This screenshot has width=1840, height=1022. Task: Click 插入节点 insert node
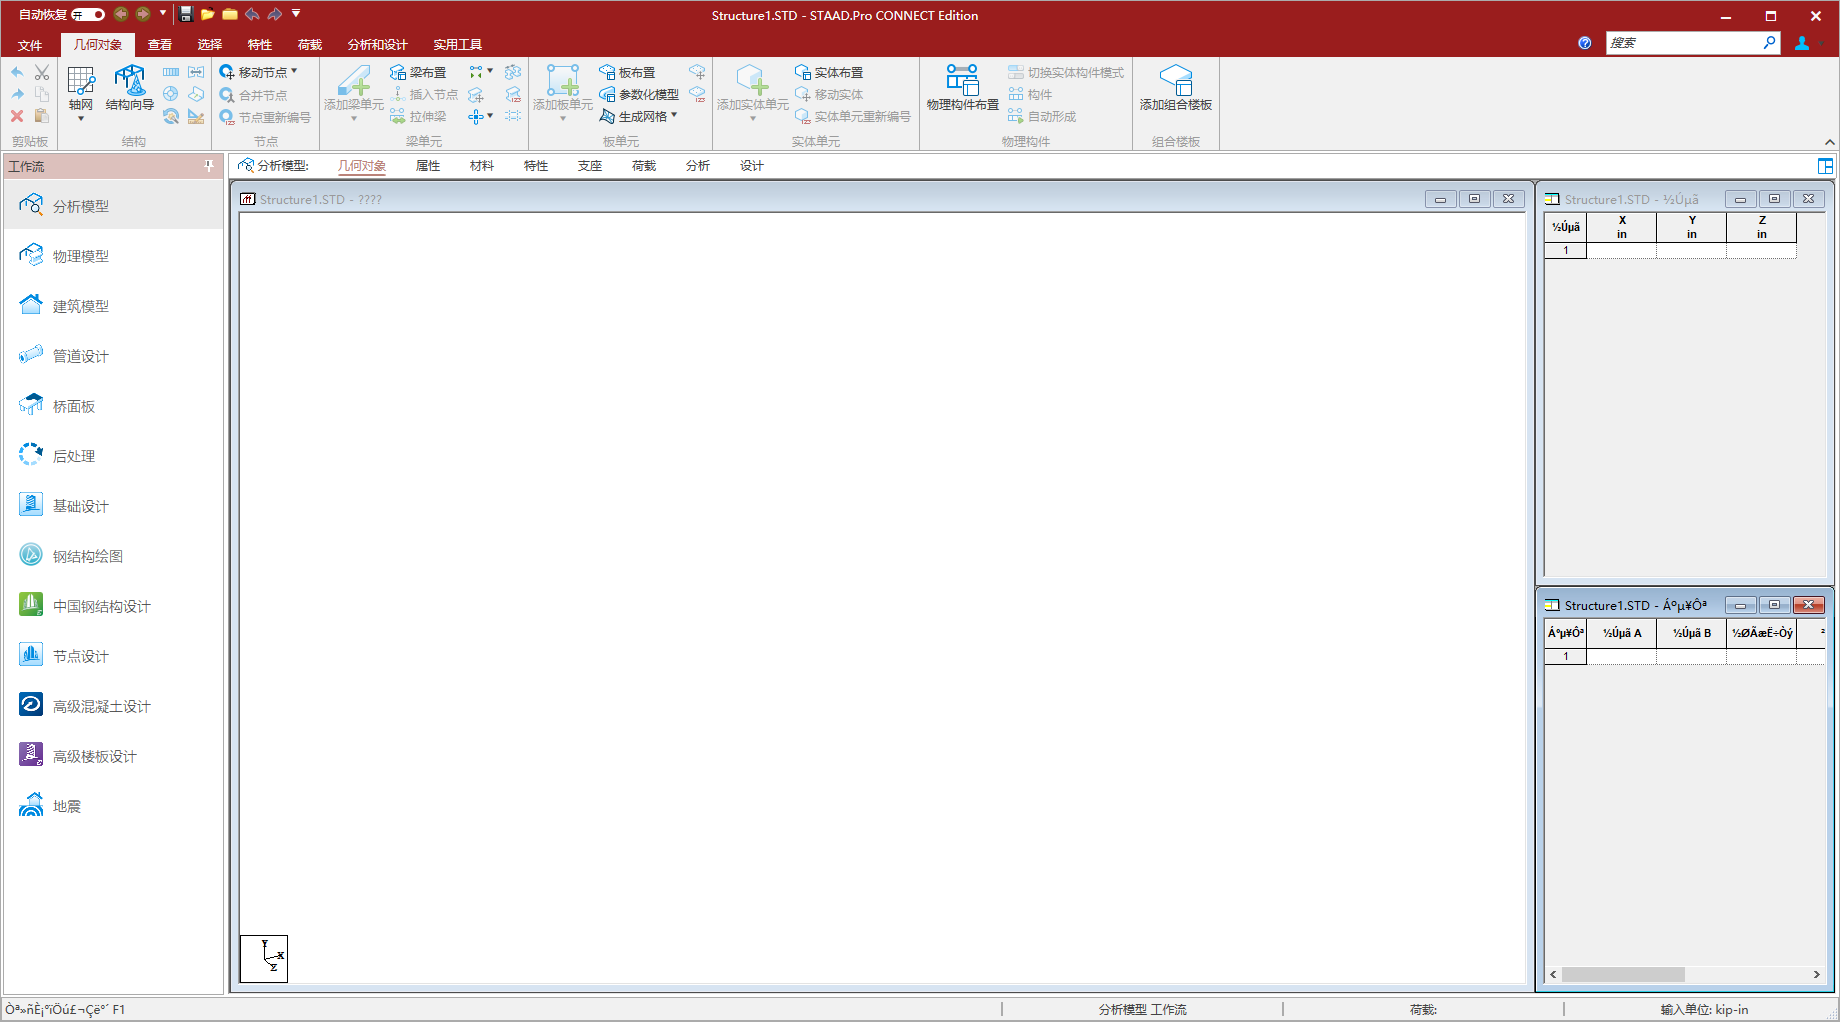(x=424, y=95)
